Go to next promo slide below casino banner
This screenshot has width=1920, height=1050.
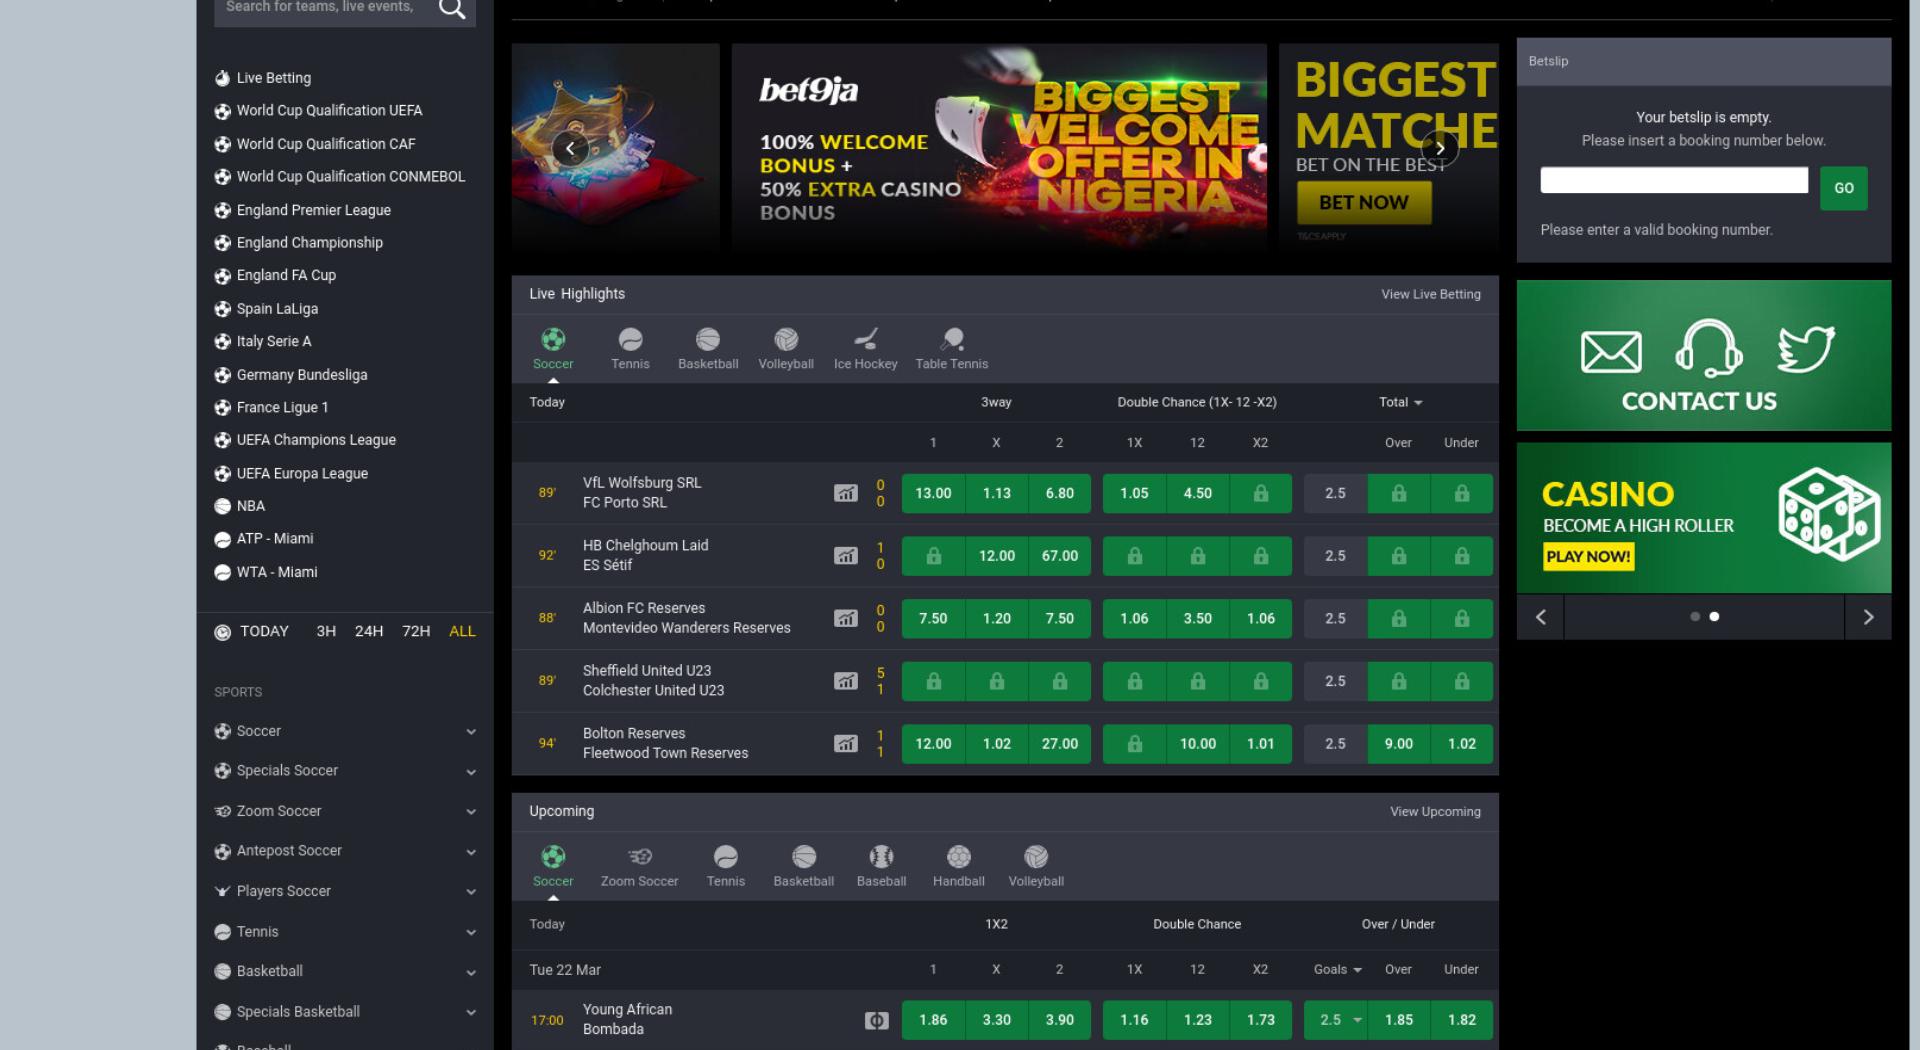(x=1868, y=617)
